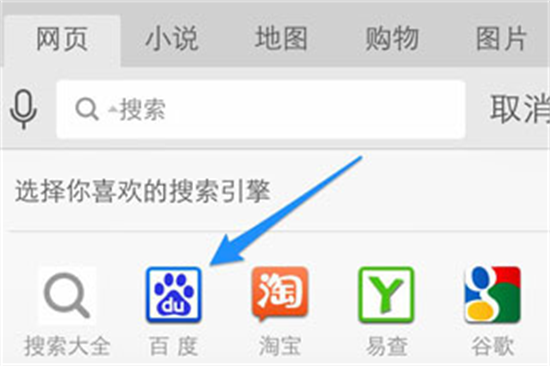Open the 图片 tab
The image size is (550, 366).
click(501, 39)
